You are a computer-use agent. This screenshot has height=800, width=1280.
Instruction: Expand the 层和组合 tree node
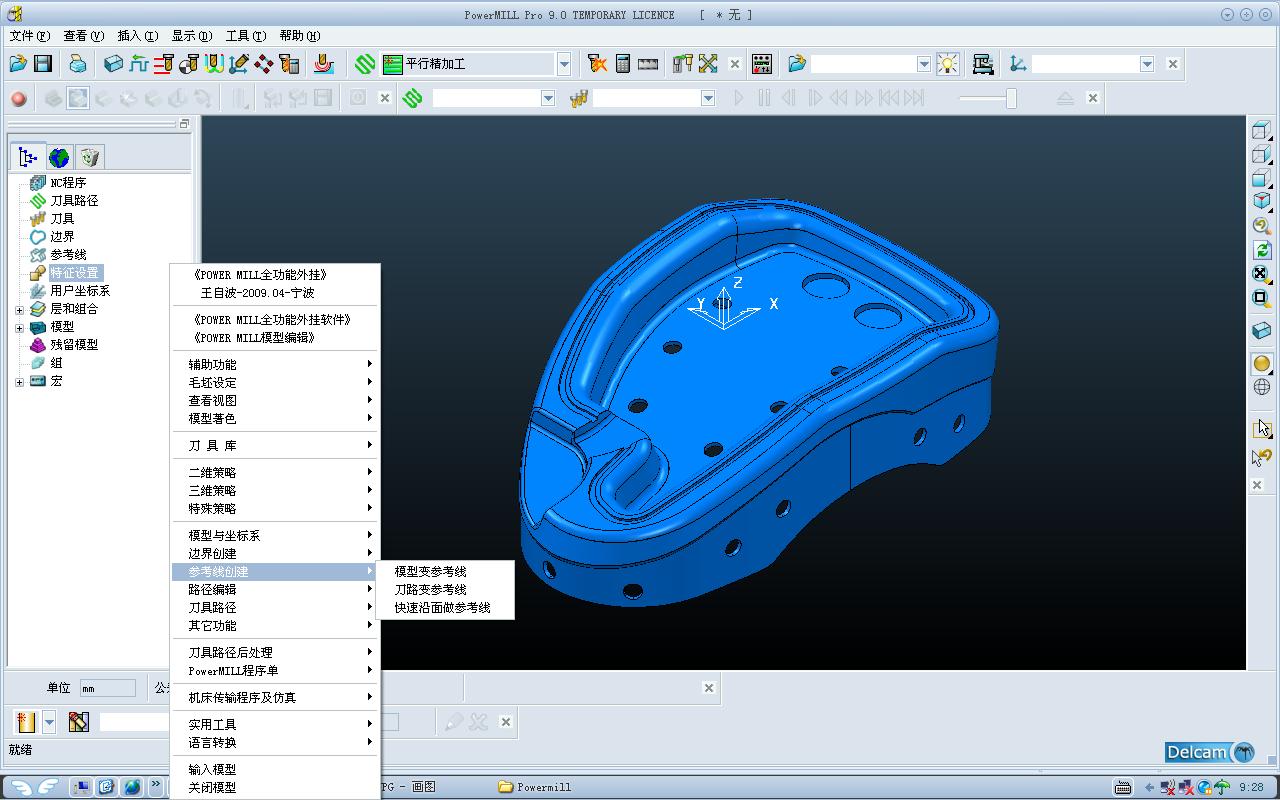click(19, 309)
